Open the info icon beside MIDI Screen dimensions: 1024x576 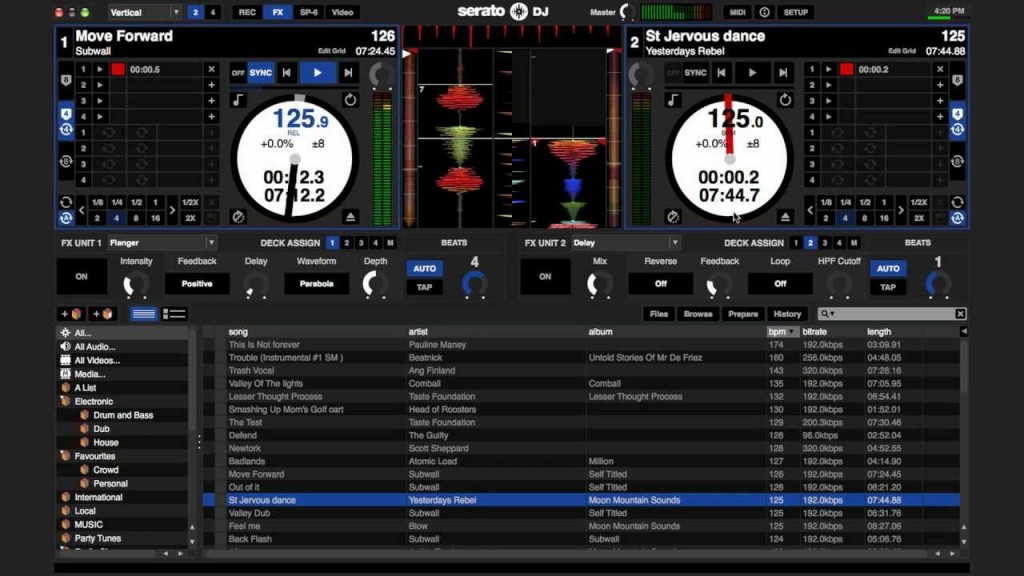[x=764, y=12]
